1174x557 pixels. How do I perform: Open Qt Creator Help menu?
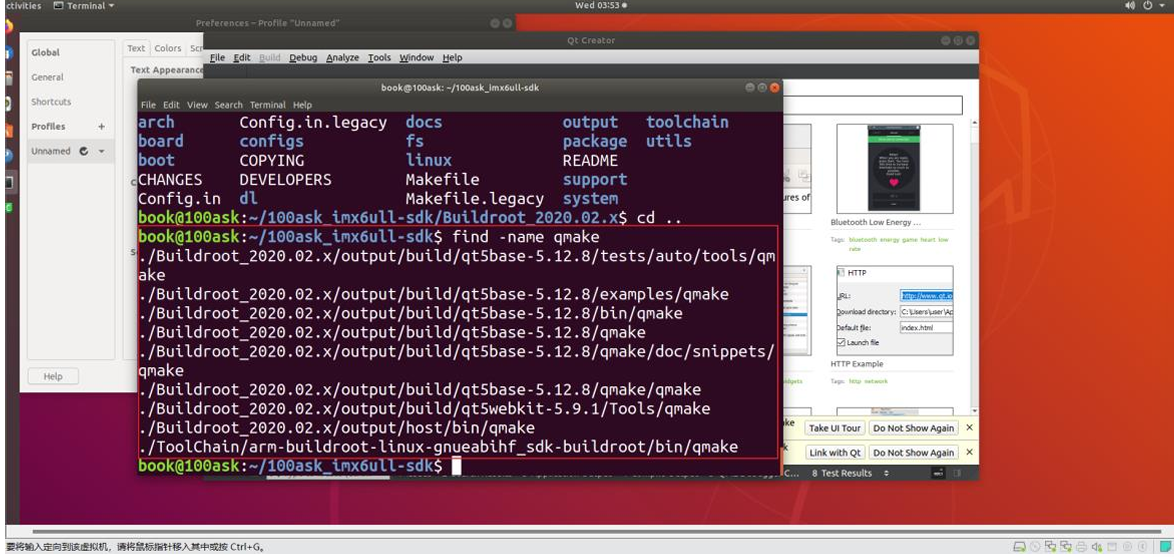click(452, 58)
